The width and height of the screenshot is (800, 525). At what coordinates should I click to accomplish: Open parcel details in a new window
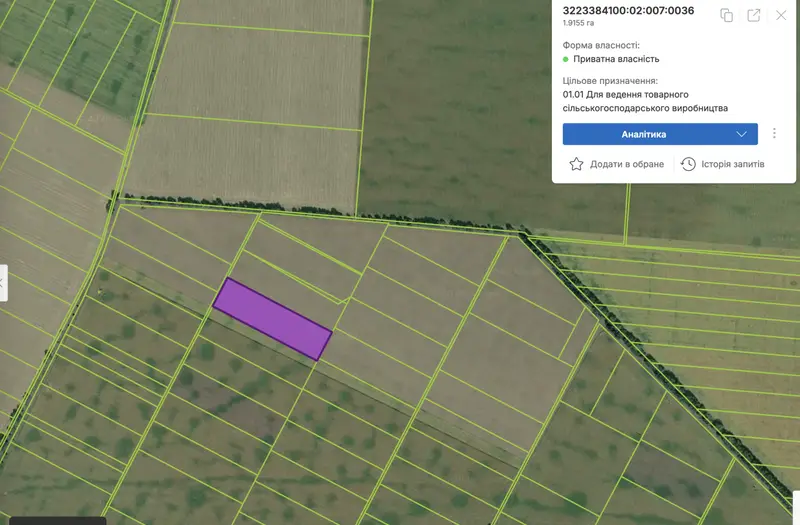[754, 15]
